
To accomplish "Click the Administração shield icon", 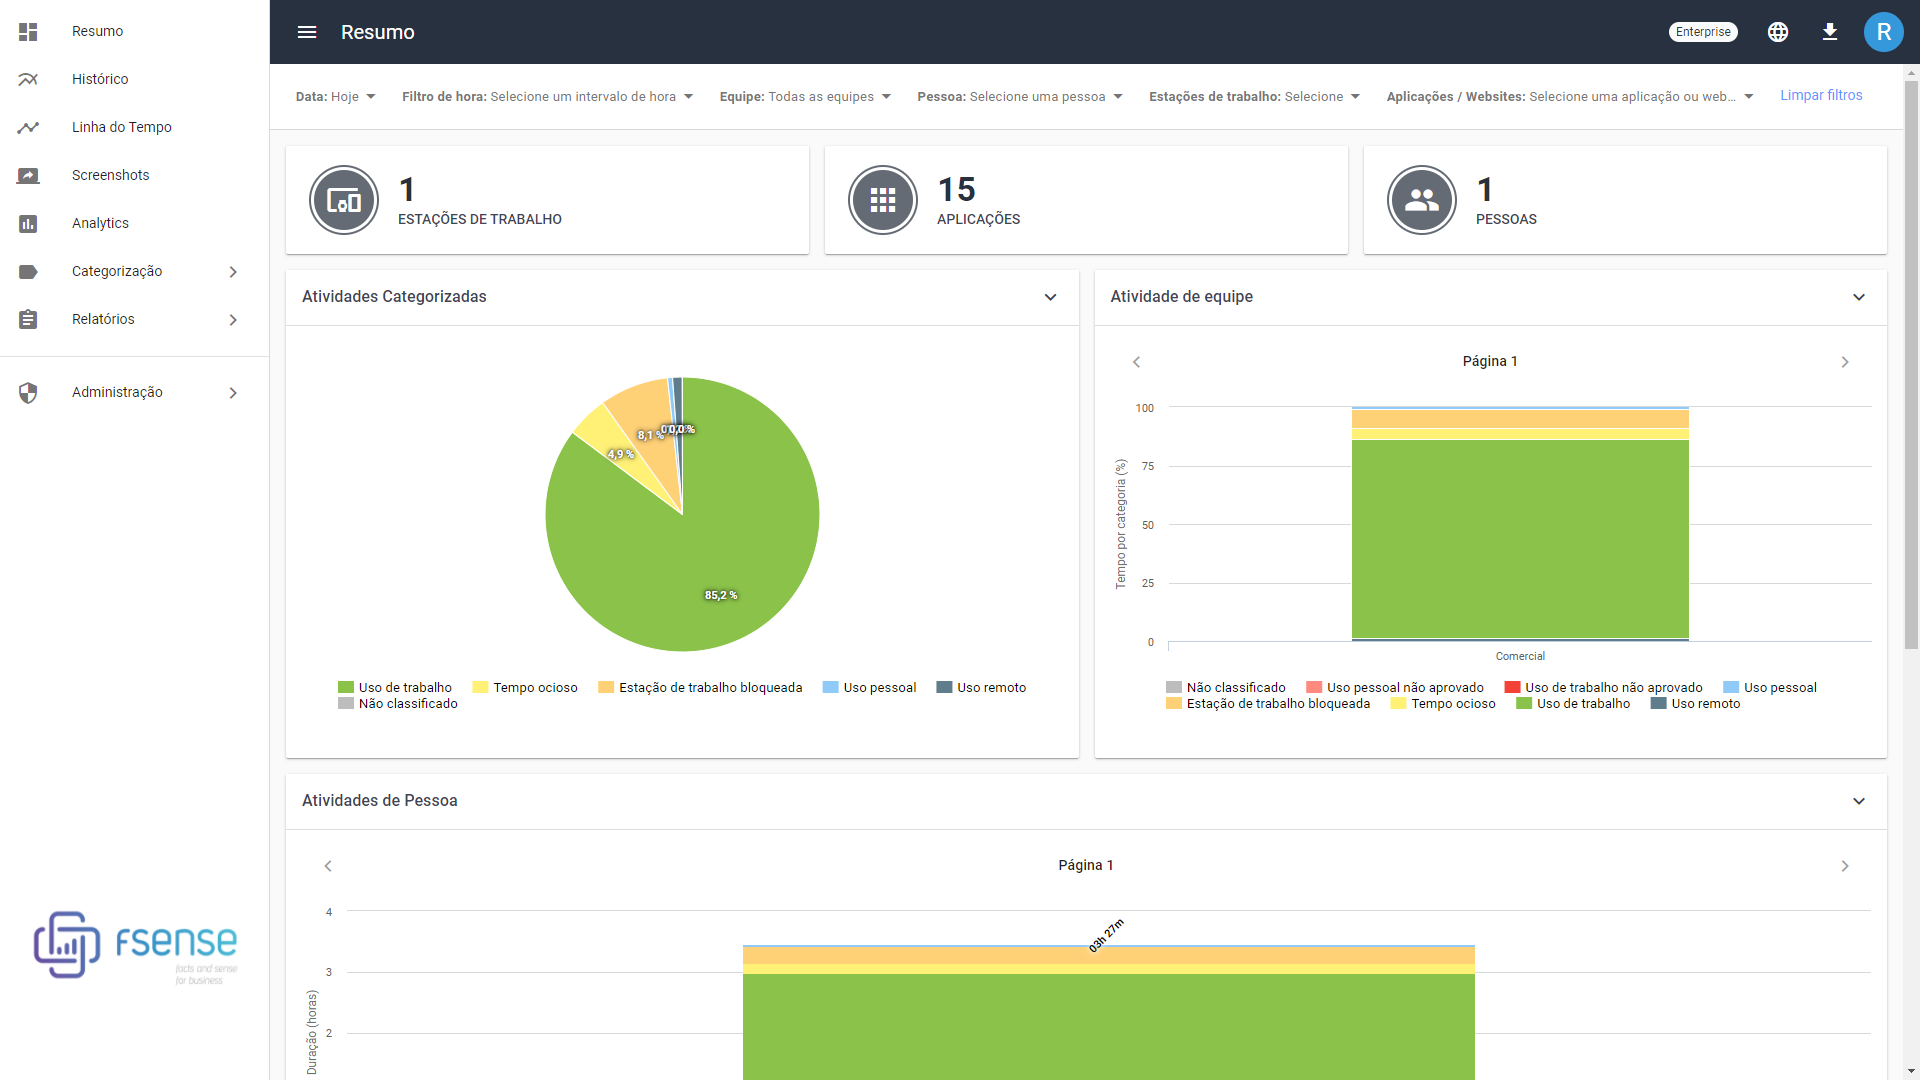I will point(28,392).
